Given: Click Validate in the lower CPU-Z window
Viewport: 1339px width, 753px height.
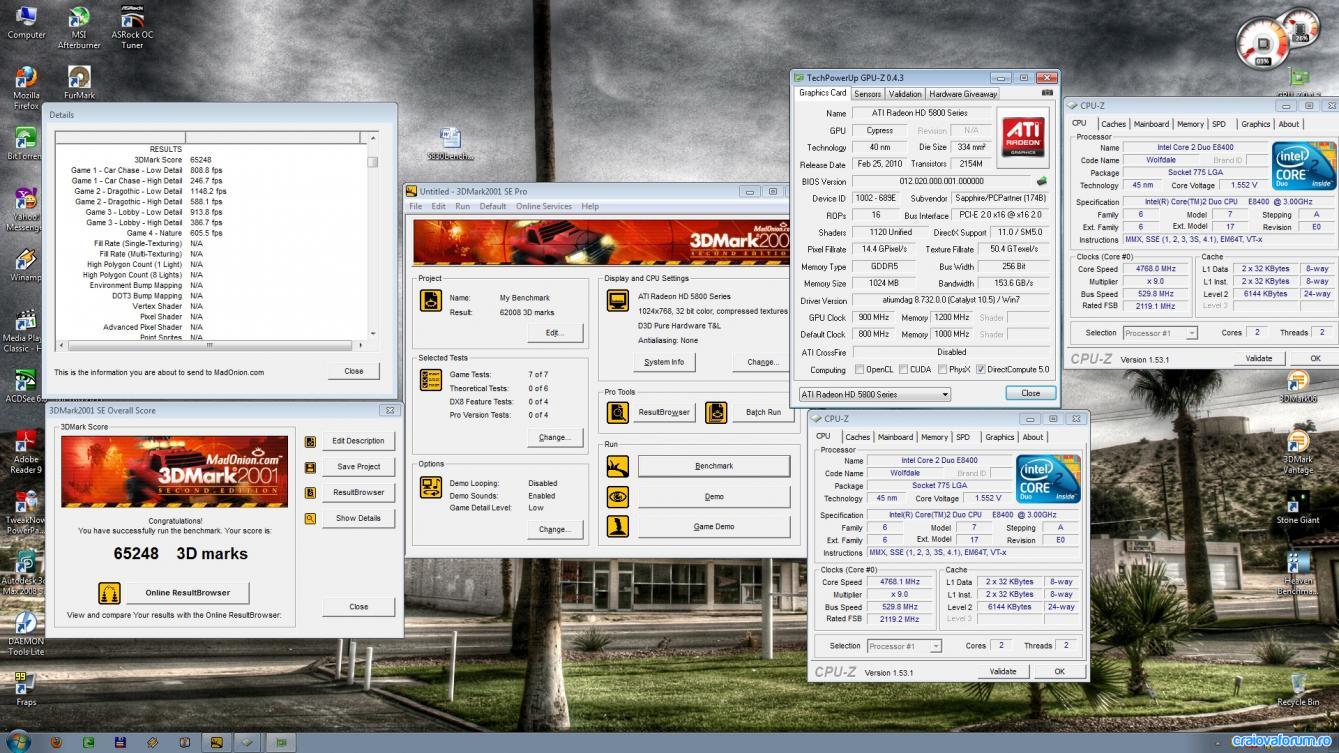Looking at the screenshot, I should 1003,672.
